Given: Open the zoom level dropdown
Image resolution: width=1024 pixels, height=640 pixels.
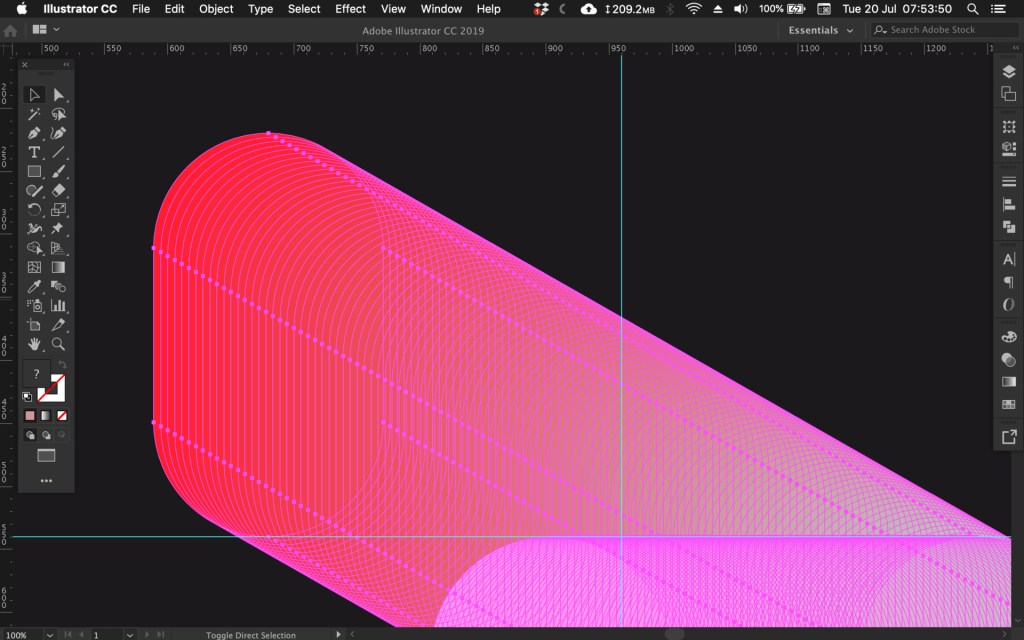Looking at the screenshot, I should (48, 635).
